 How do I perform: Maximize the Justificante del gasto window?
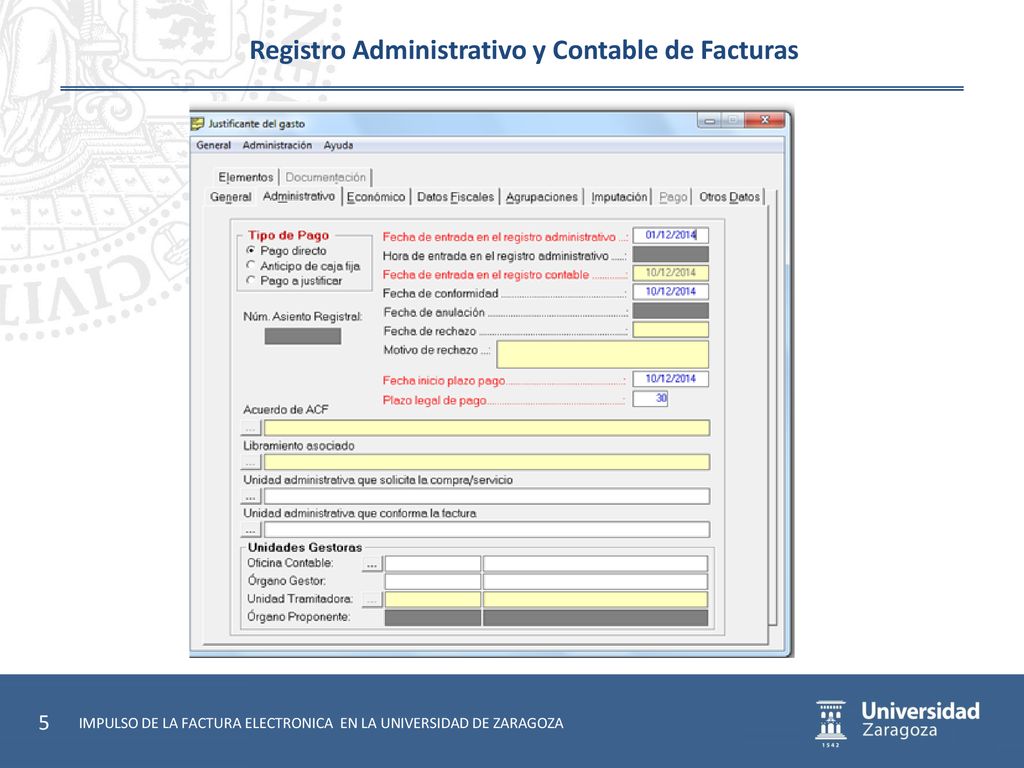tap(733, 121)
